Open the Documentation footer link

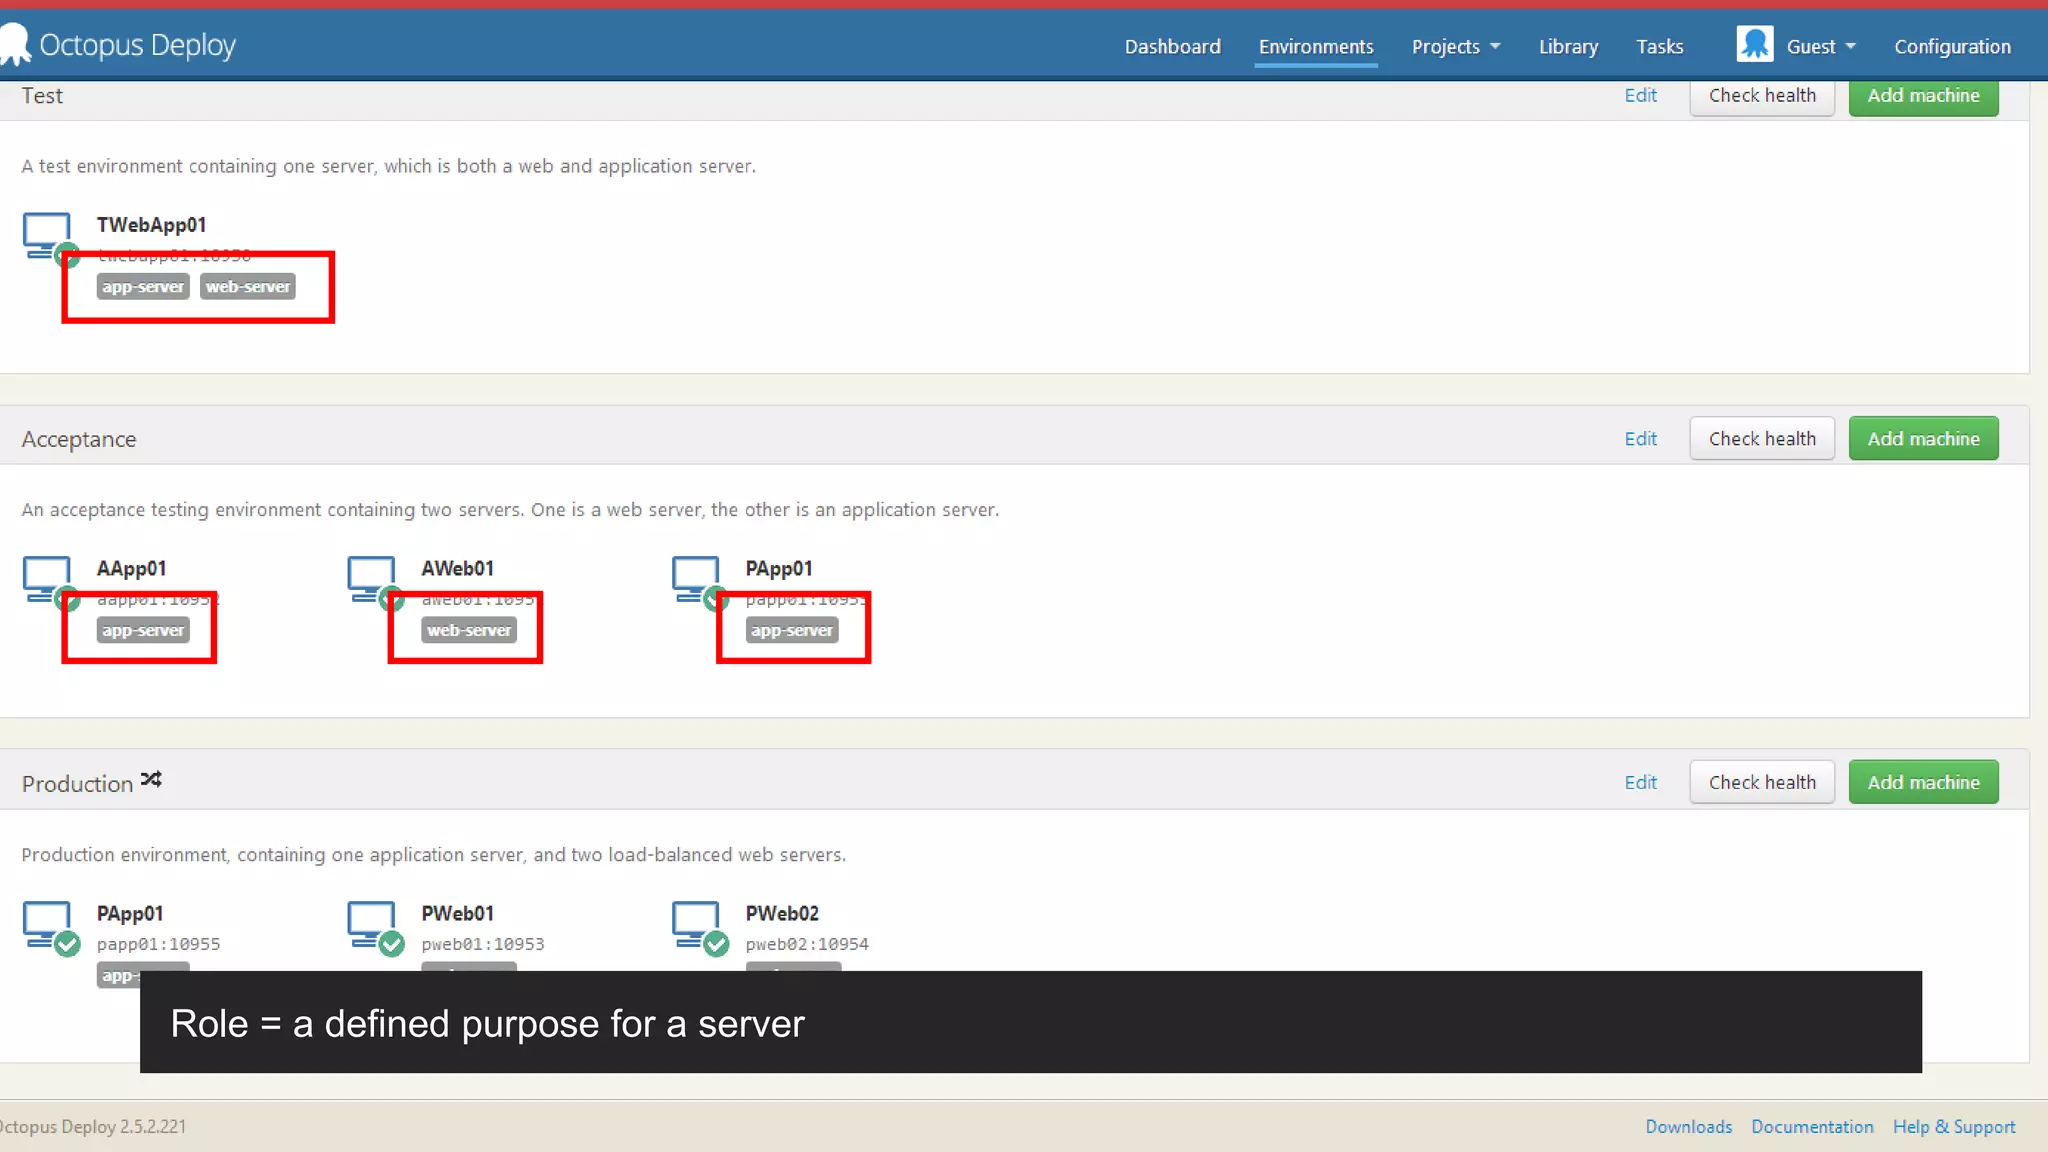click(x=1812, y=1127)
